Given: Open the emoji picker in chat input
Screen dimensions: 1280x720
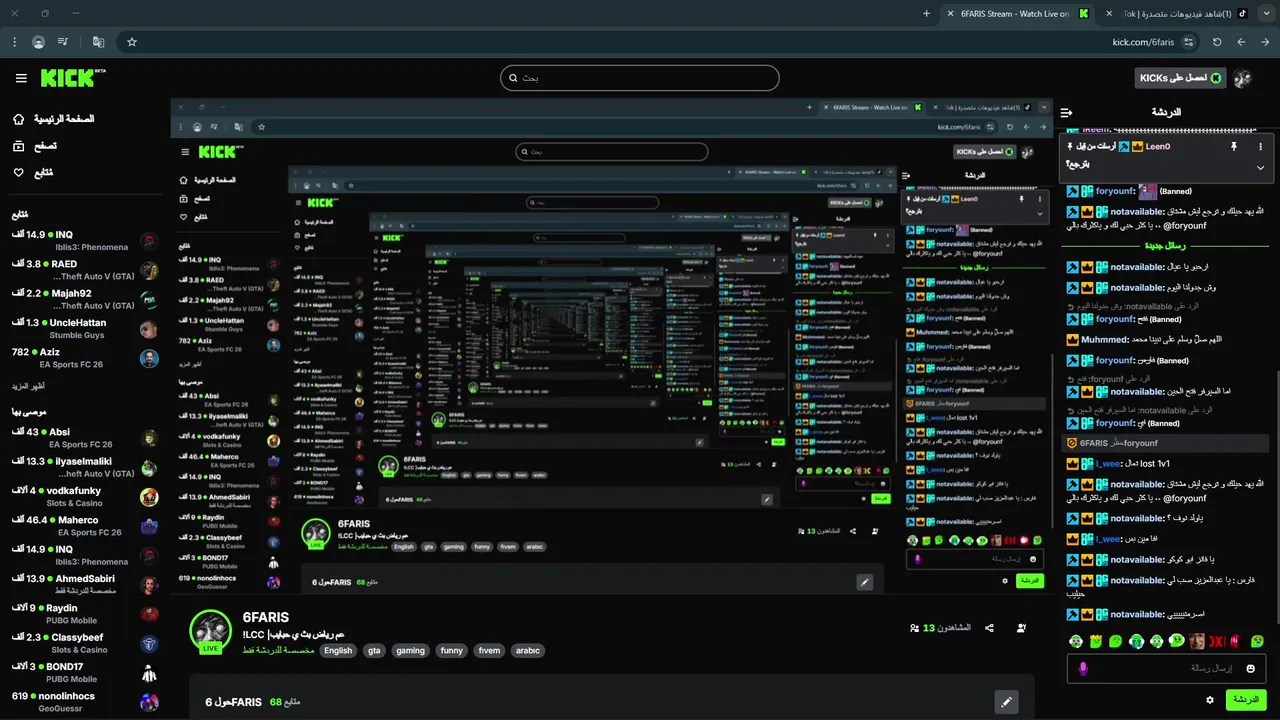Looking at the screenshot, I should [1250, 668].
